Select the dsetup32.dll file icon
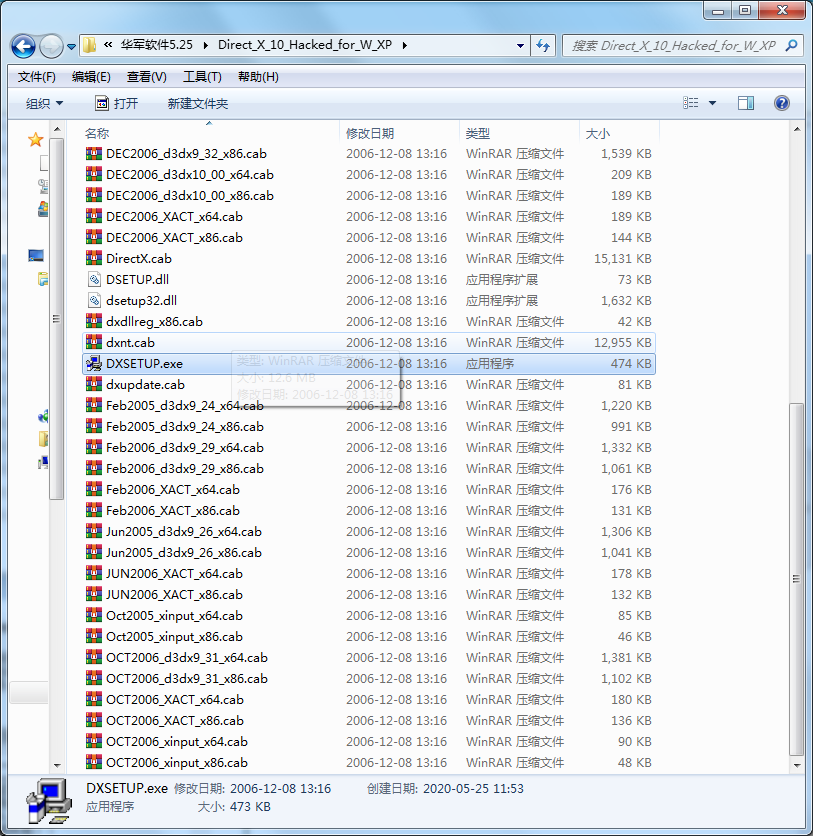 click(x=95, y=300)
